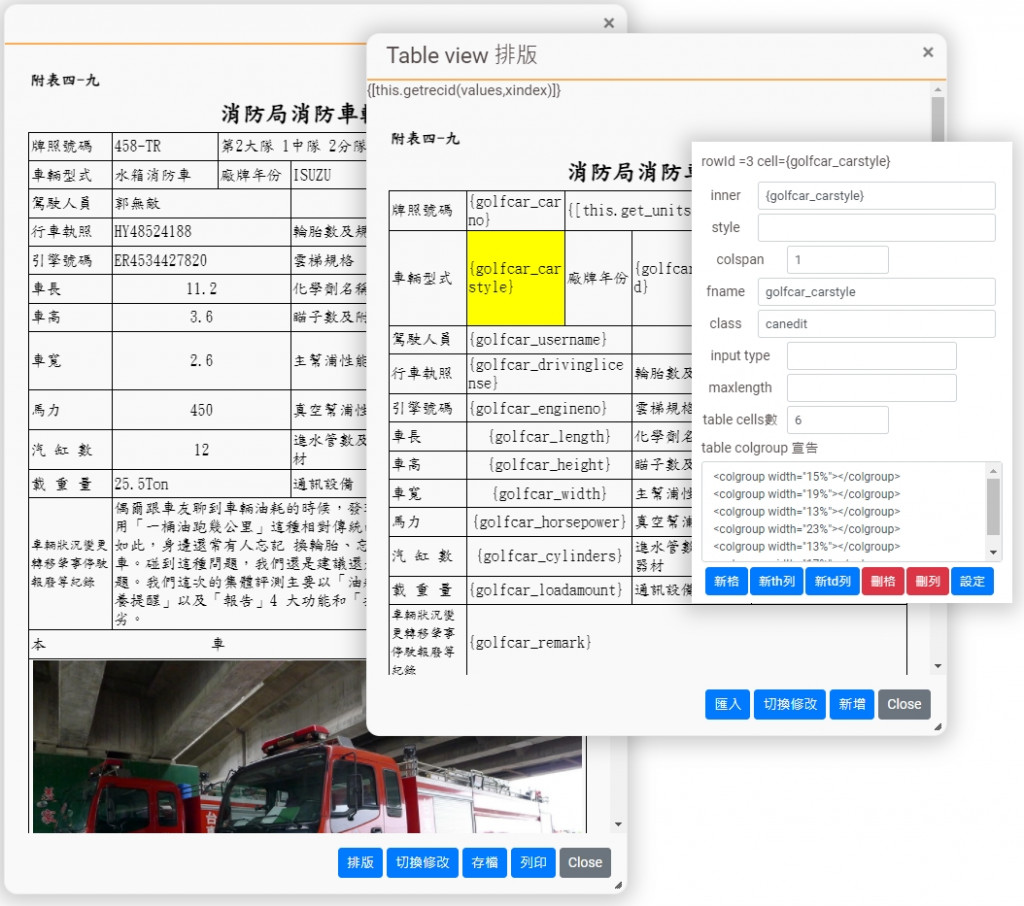Click the colgroup textarea scroll-down arrow

click(993, 553)
